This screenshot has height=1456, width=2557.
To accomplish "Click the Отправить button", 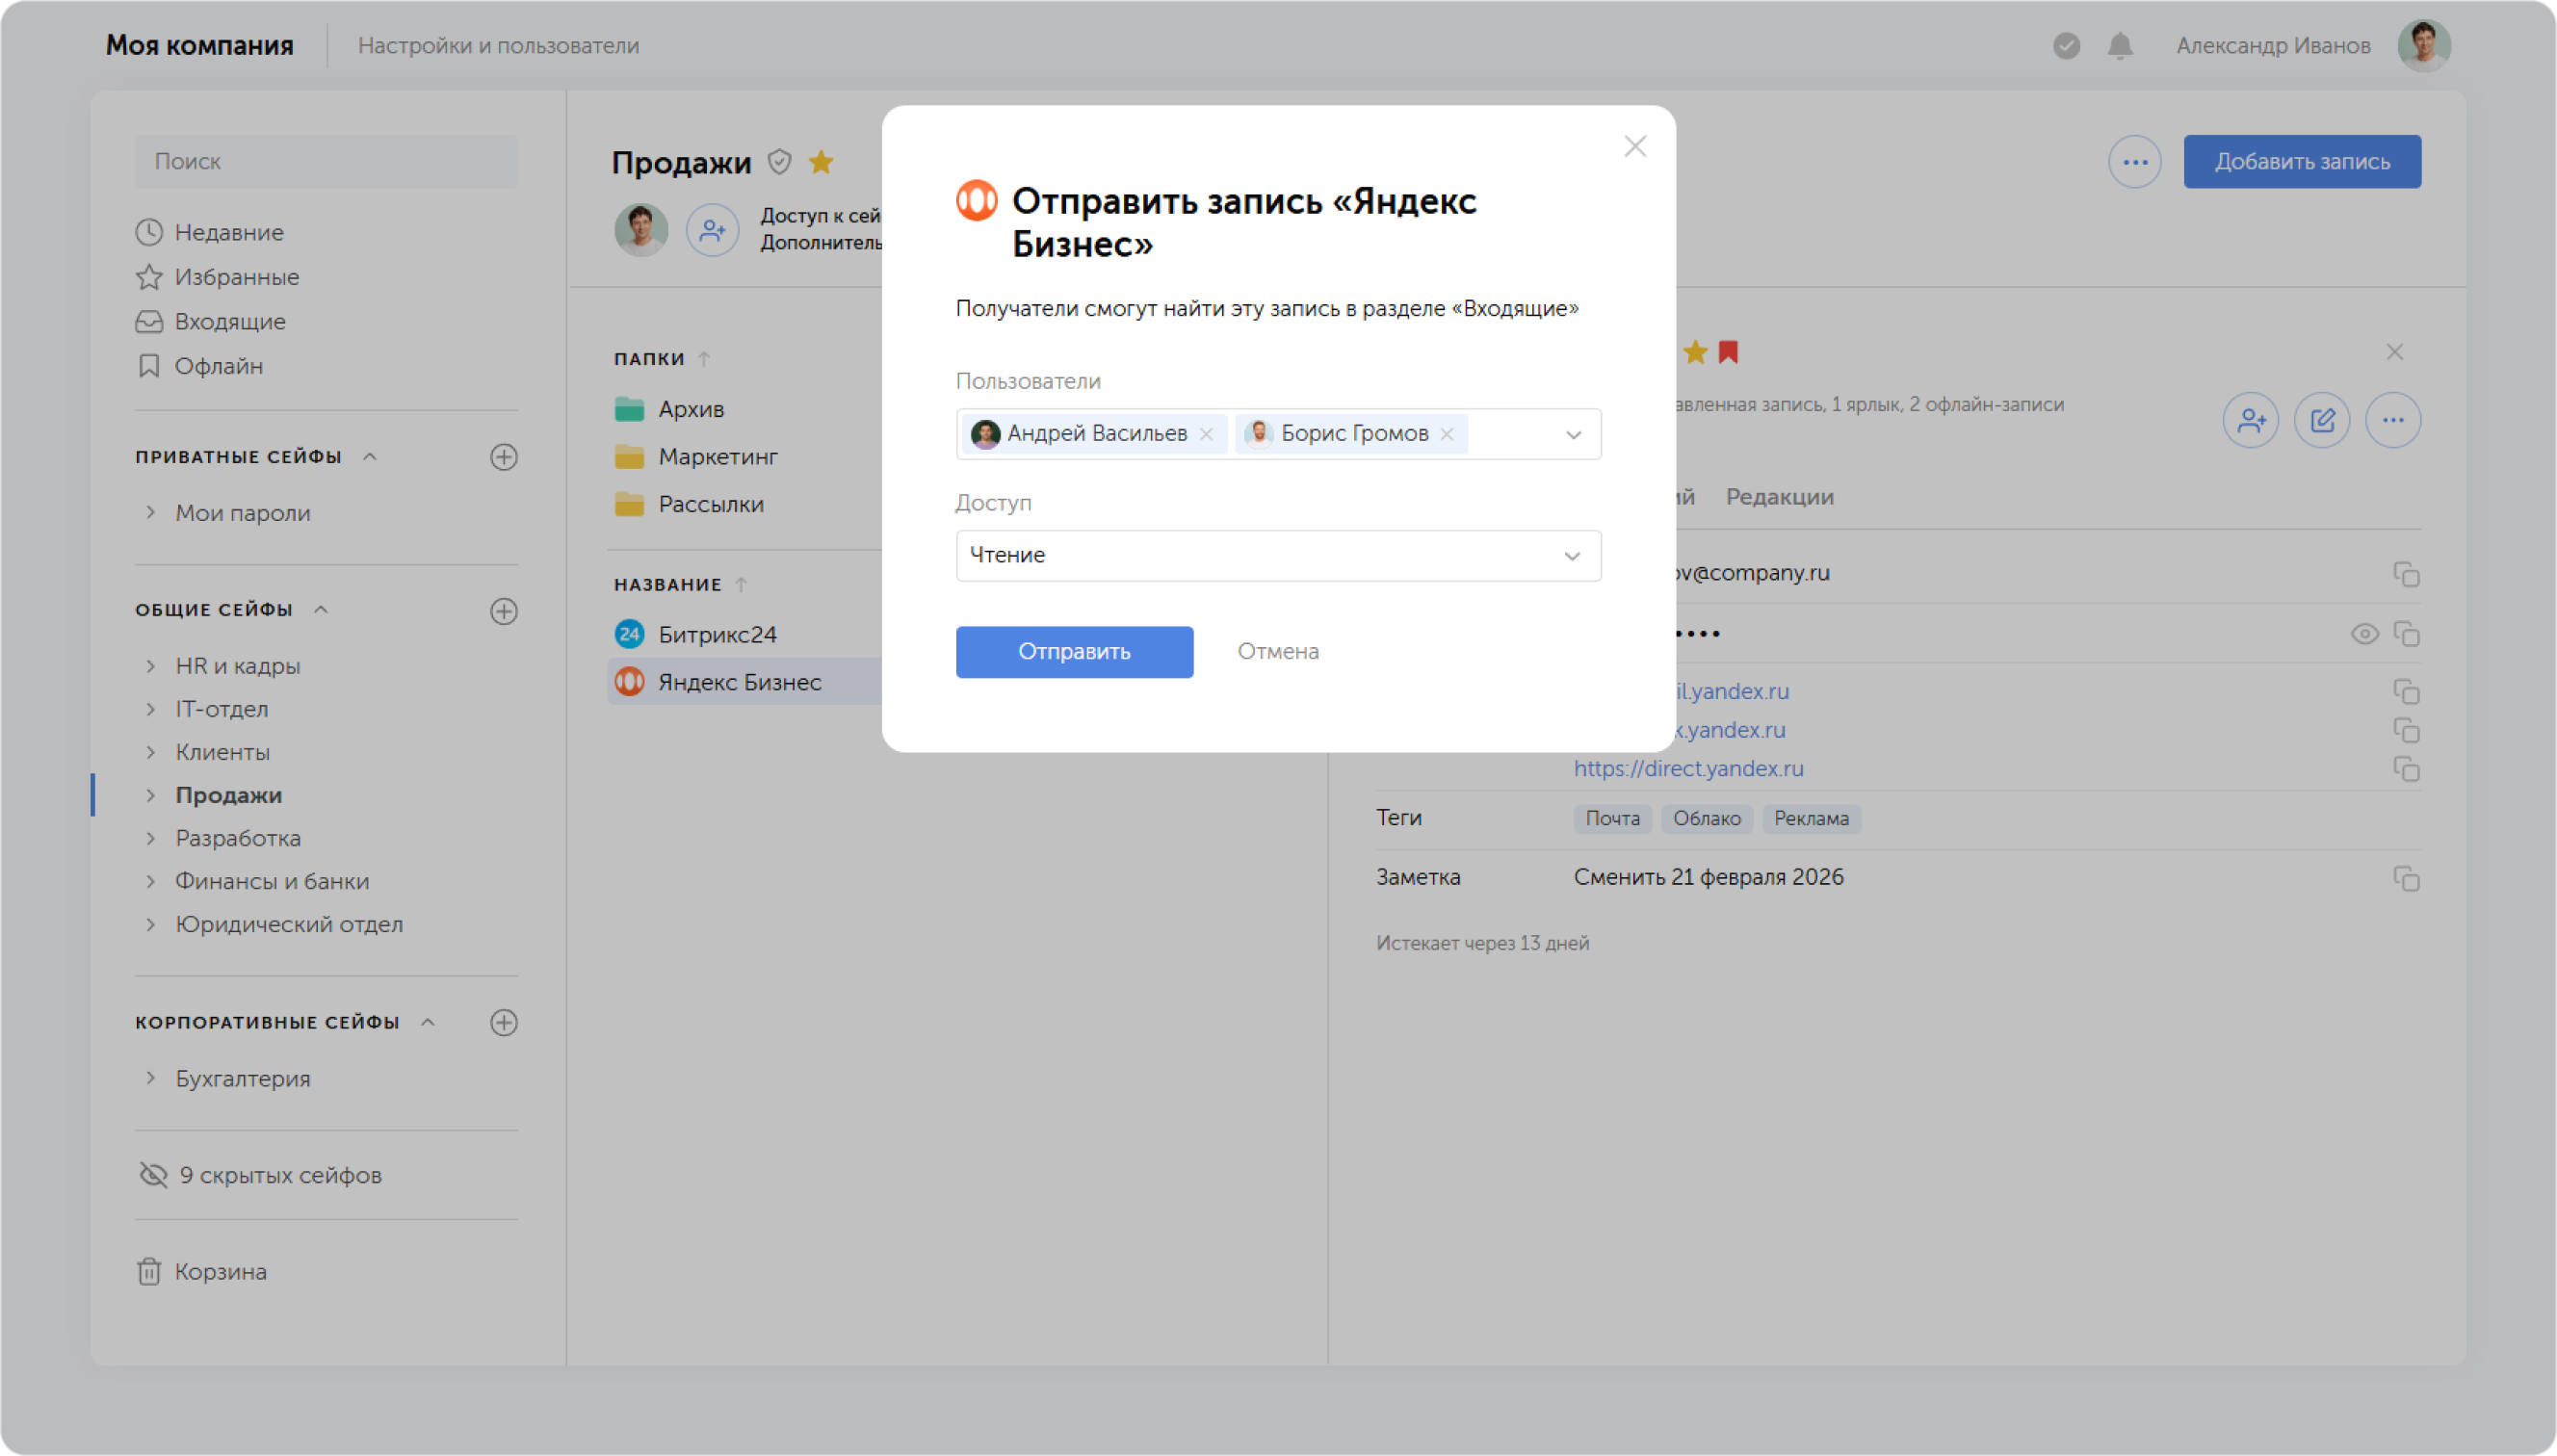I will point(1074,652).
